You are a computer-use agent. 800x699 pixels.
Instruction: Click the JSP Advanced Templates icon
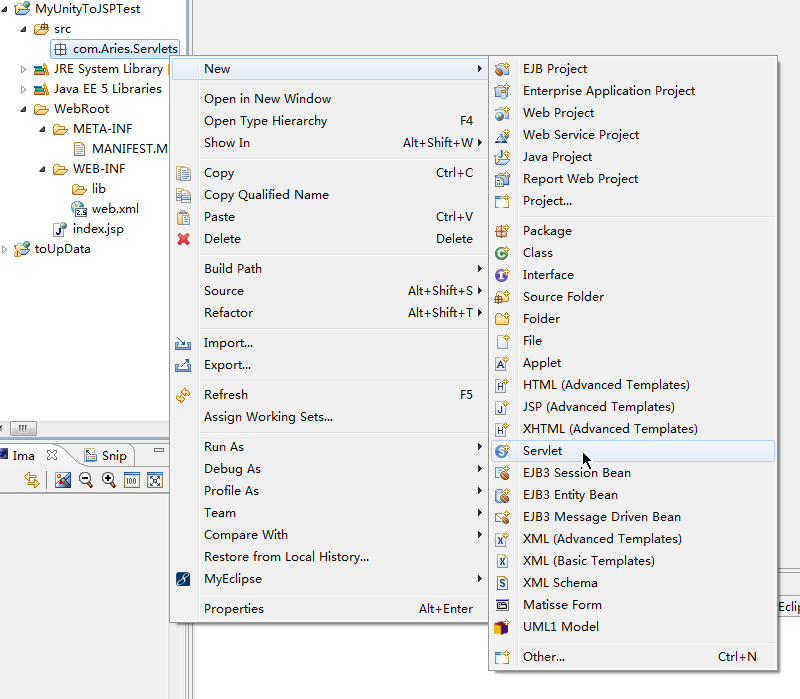(502, 407)
